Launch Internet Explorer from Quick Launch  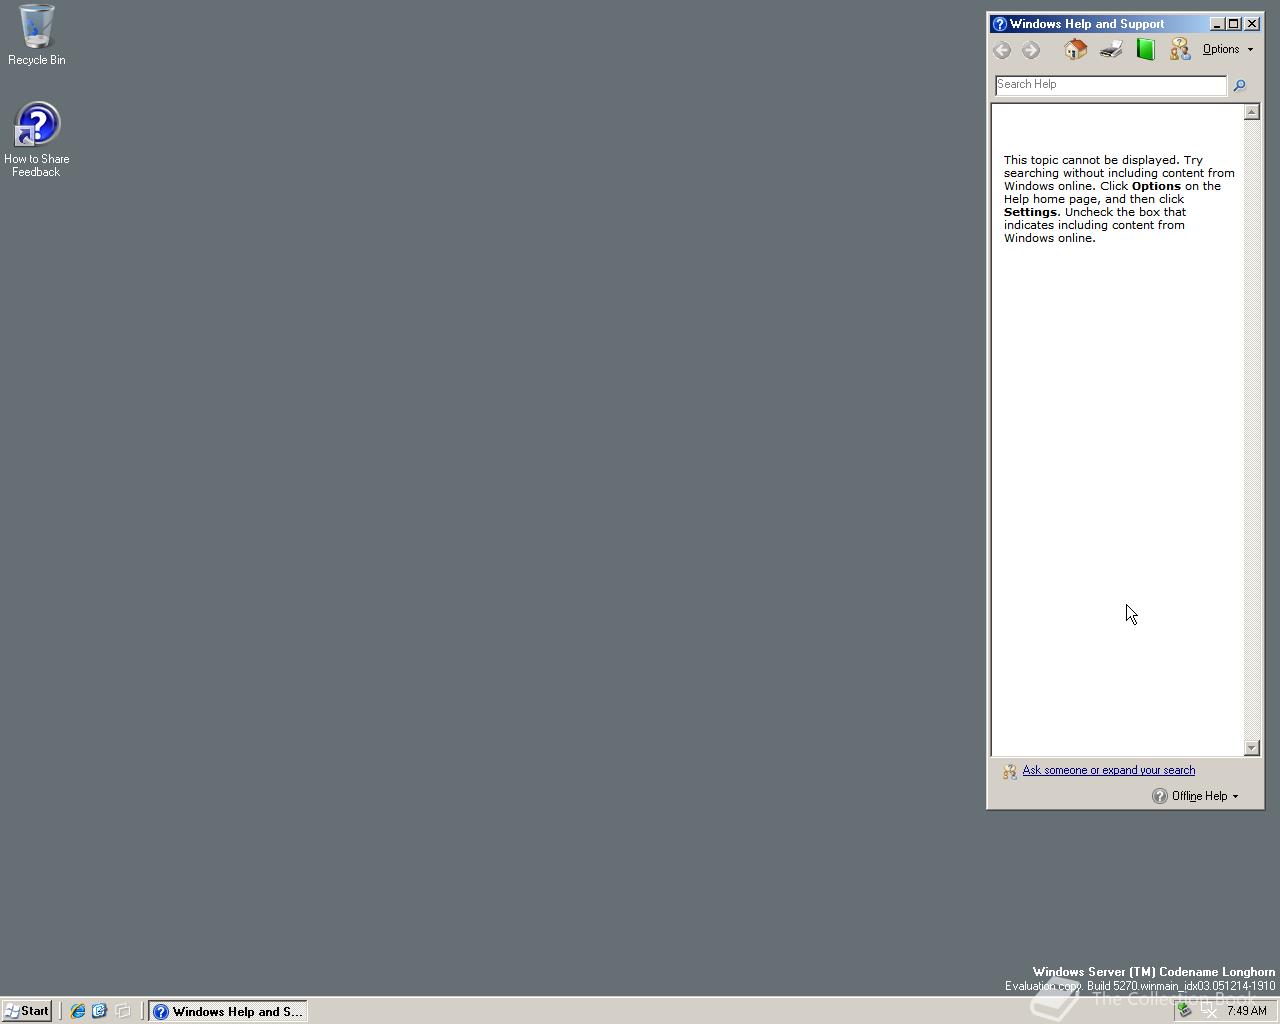click(x=77, y=1011)
